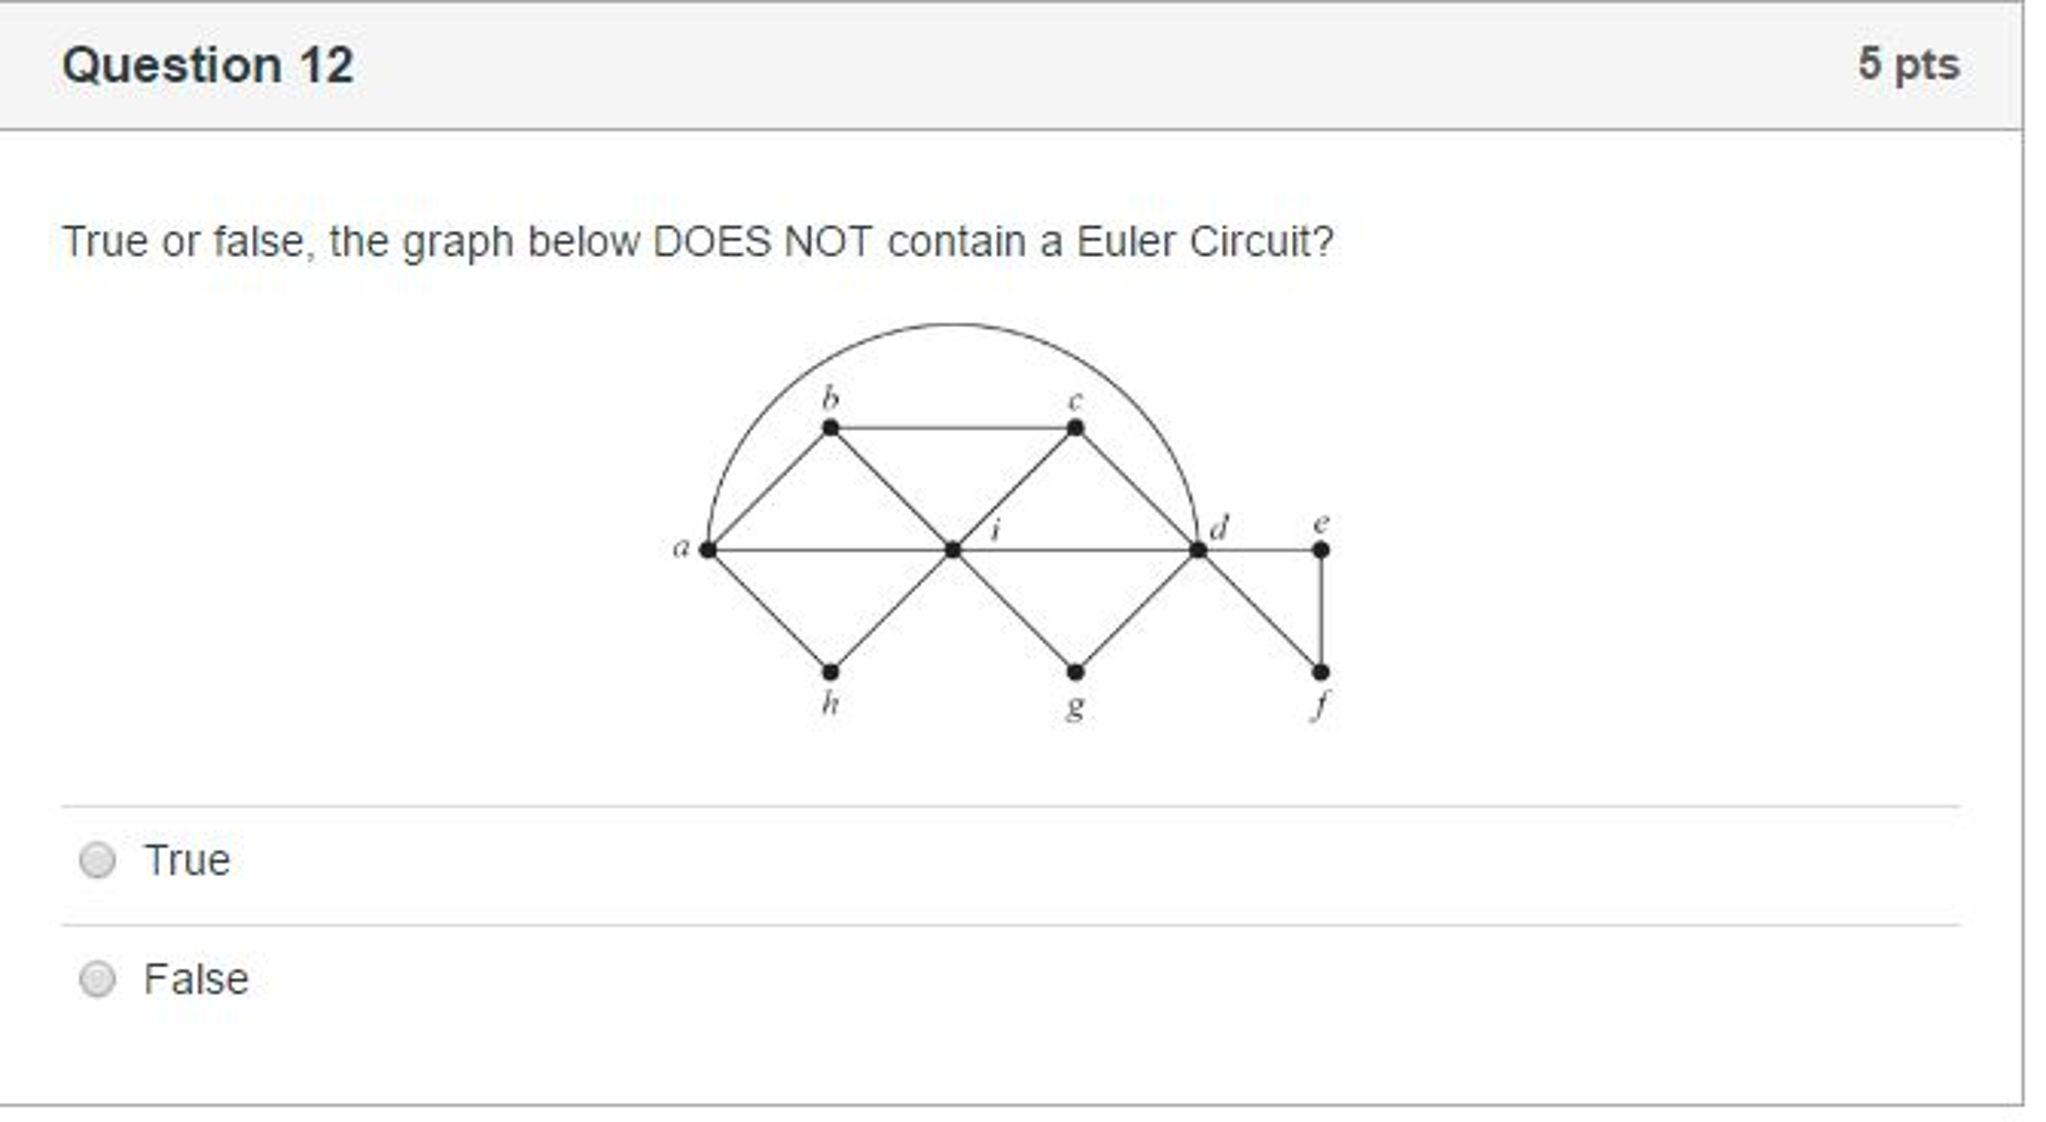Click vertex a in the graph
Image resolution: width=2046 pixels, height=1122 pixels.
tap(710, 548)
